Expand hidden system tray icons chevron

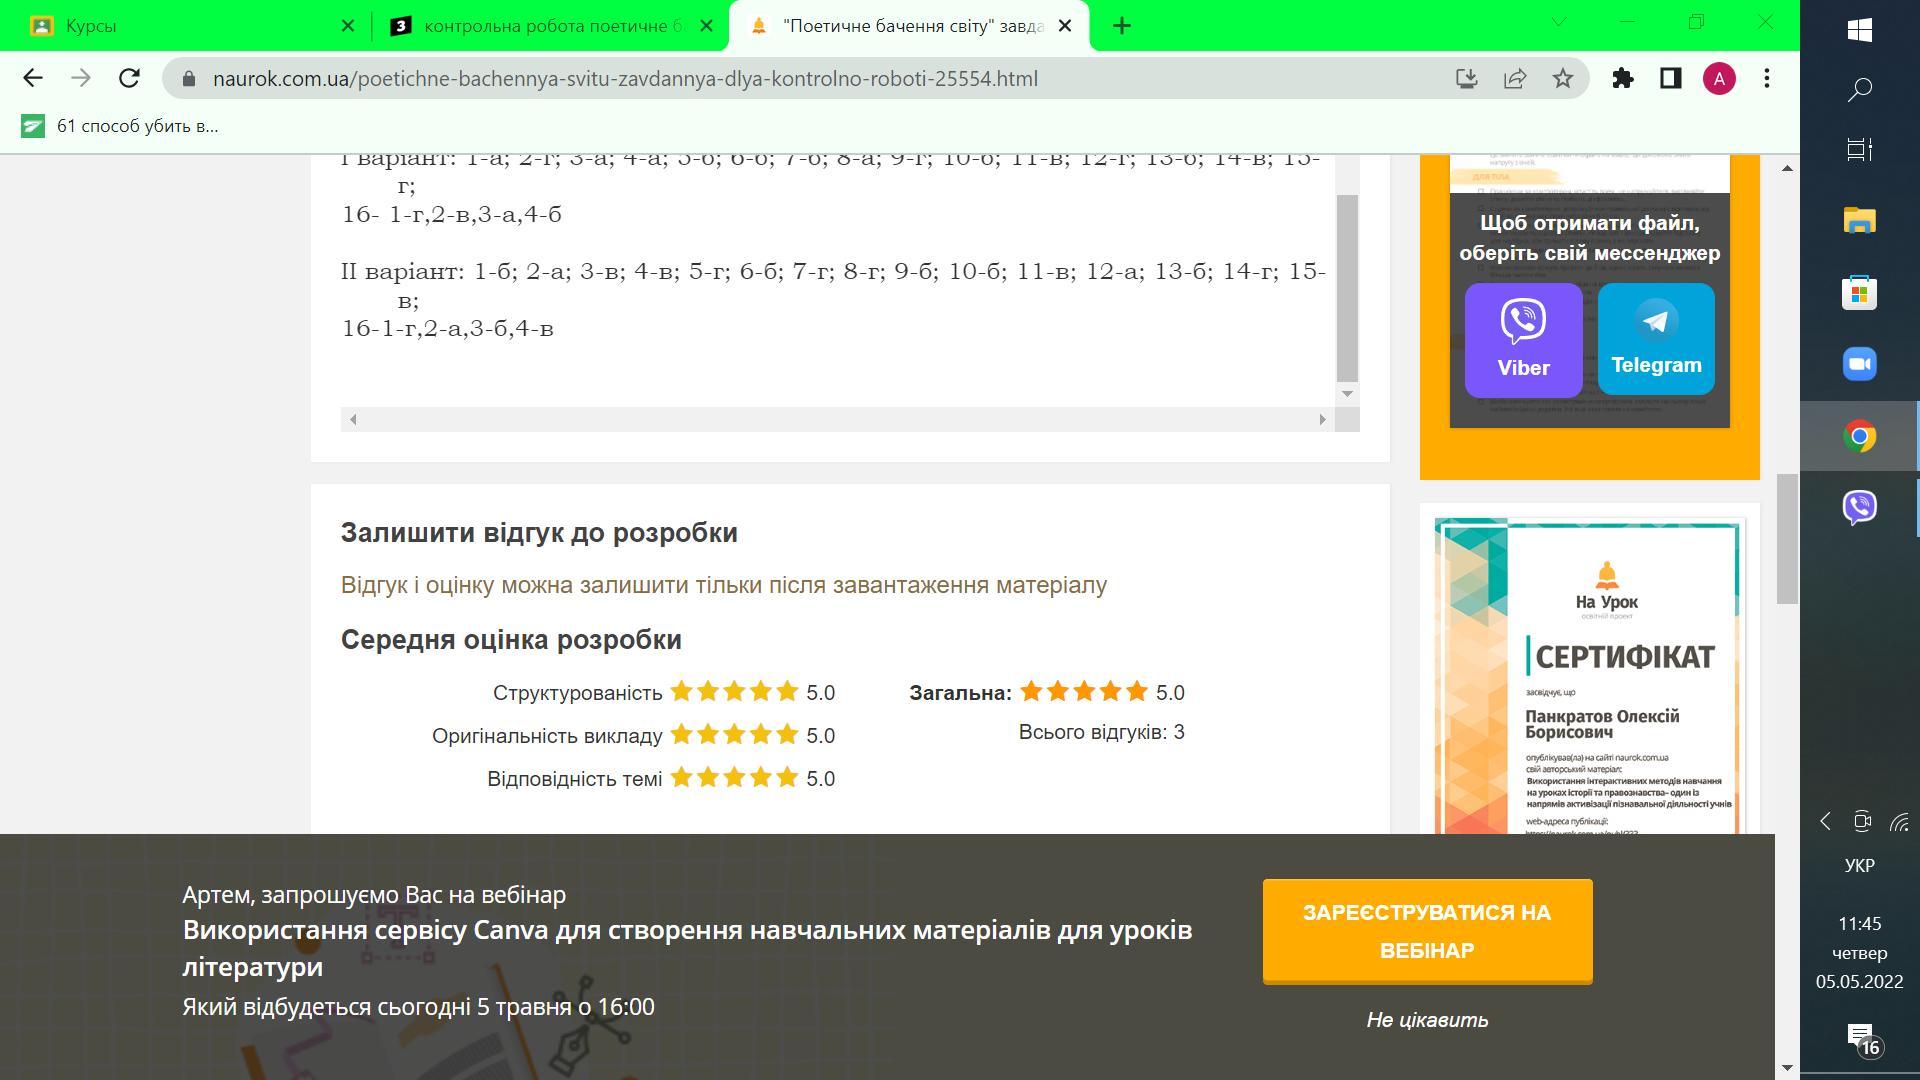pos(1825,822)
